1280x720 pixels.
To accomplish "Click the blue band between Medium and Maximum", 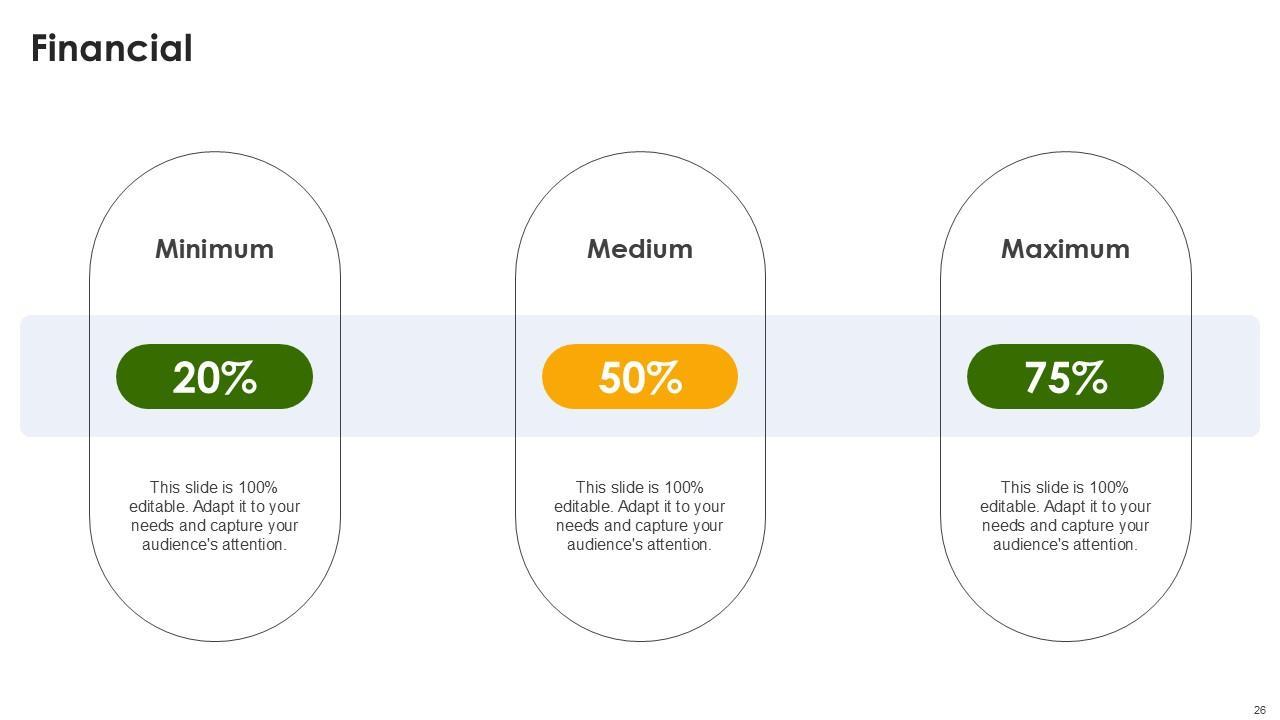I will 853,376.
